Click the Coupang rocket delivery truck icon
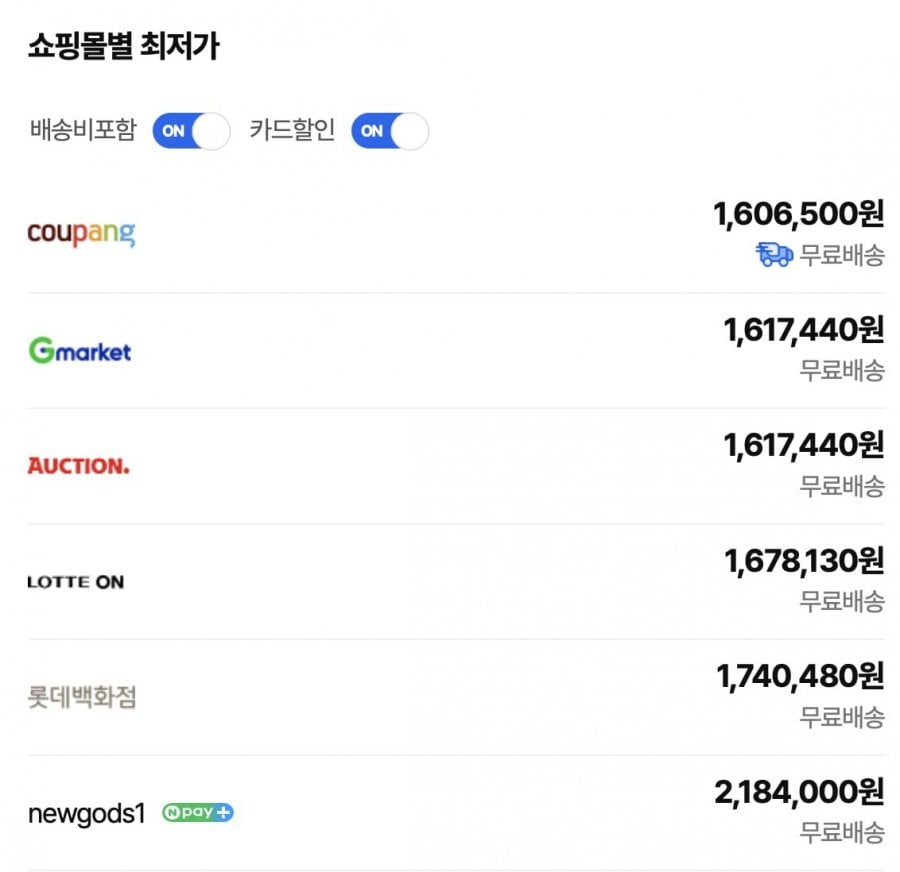The image size is (900, 872). (774, 255)
